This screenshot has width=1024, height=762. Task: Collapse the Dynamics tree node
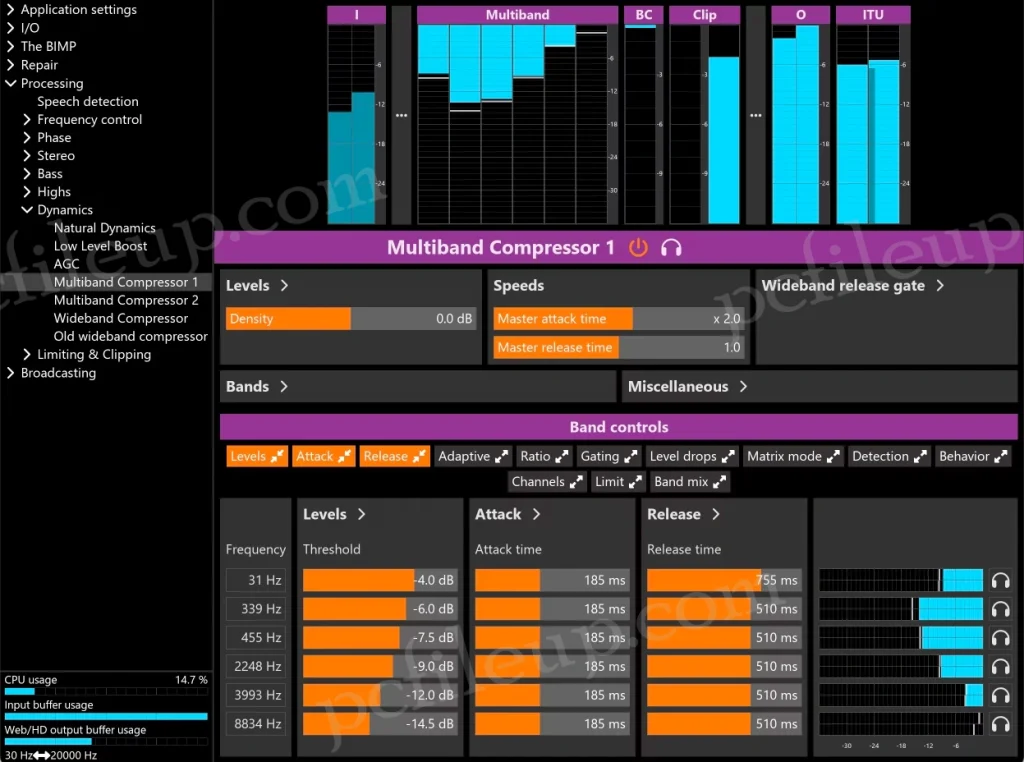27,210
